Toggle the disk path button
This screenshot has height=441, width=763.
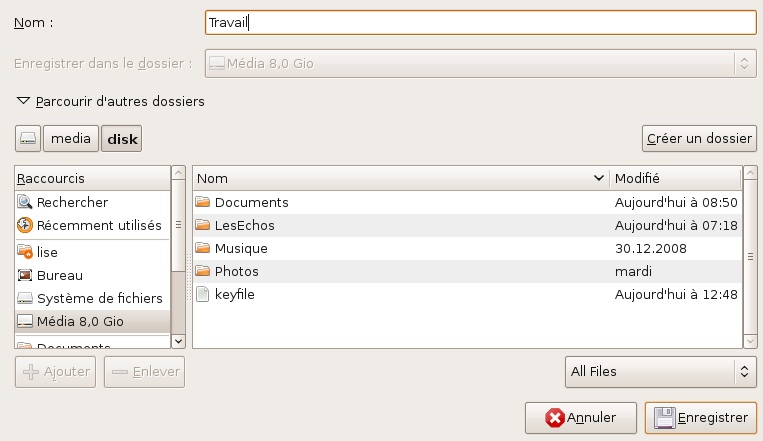[122, 139]
